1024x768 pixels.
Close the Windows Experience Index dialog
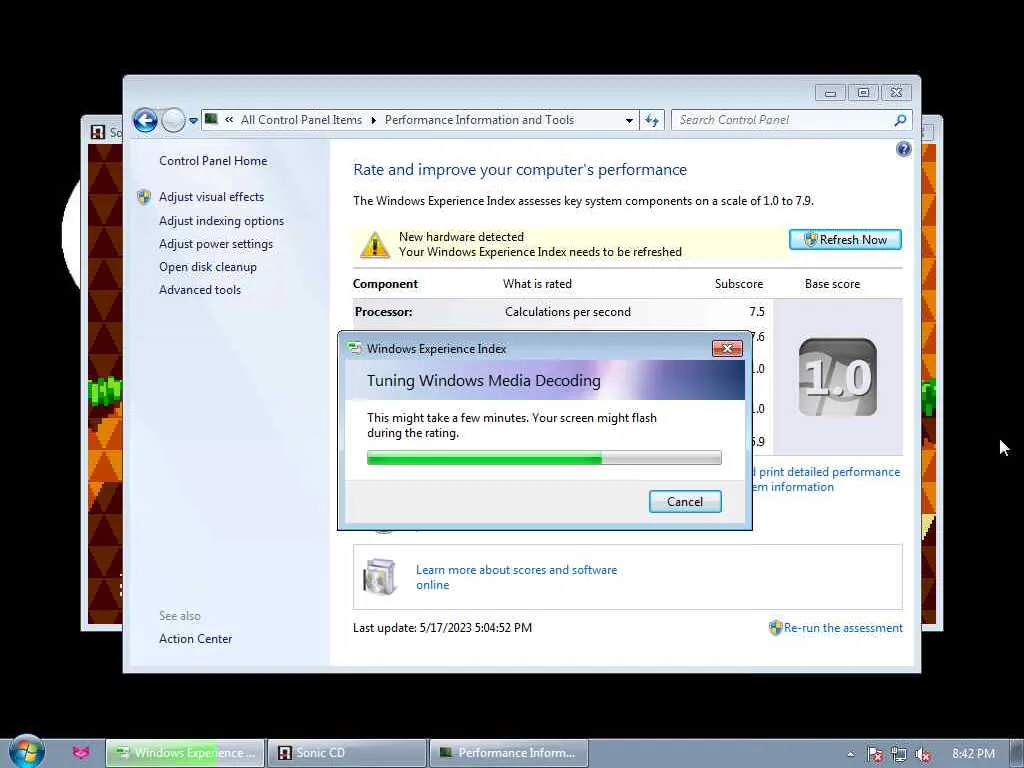tap(727, 349)
